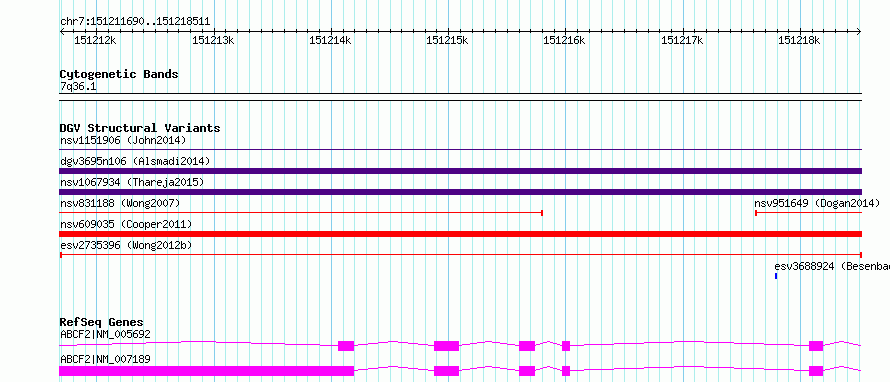Select NM_007189 exon near 151215k
The image size is (890, 382).
(446, 371)
